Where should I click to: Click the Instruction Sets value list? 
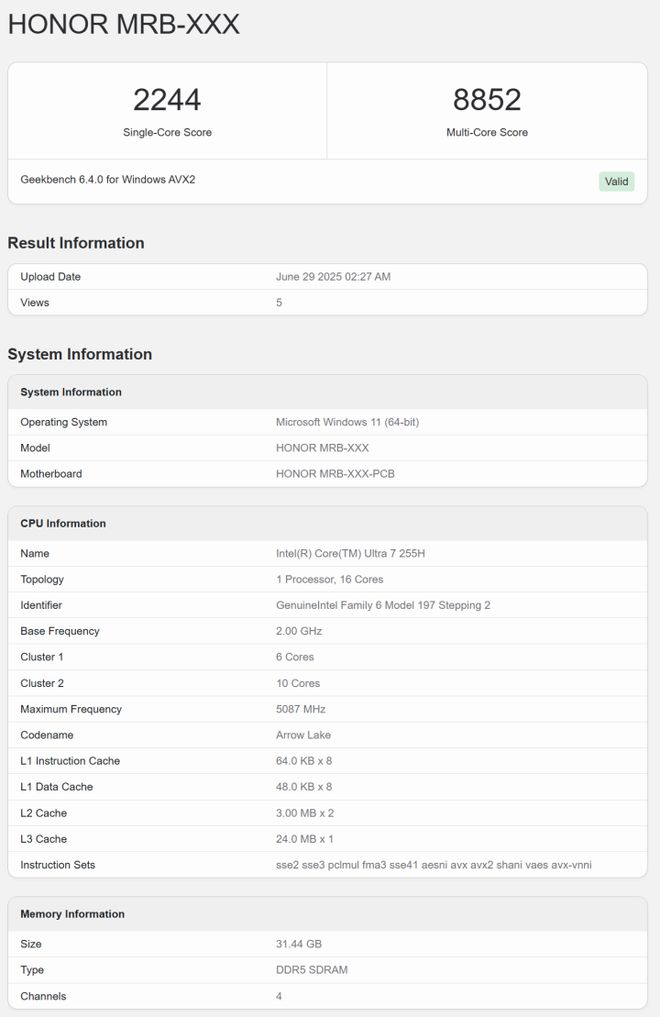point(434,865)
